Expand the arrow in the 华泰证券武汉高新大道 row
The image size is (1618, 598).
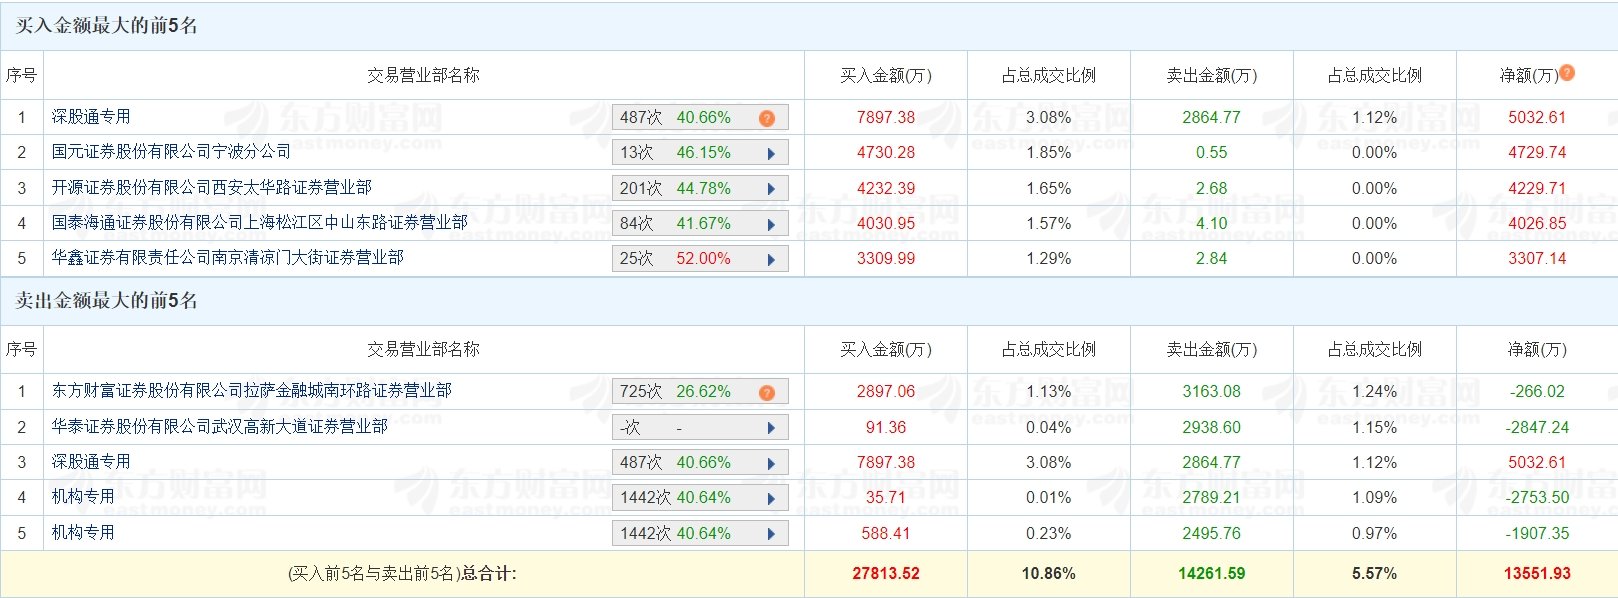[x=771, y=428]
